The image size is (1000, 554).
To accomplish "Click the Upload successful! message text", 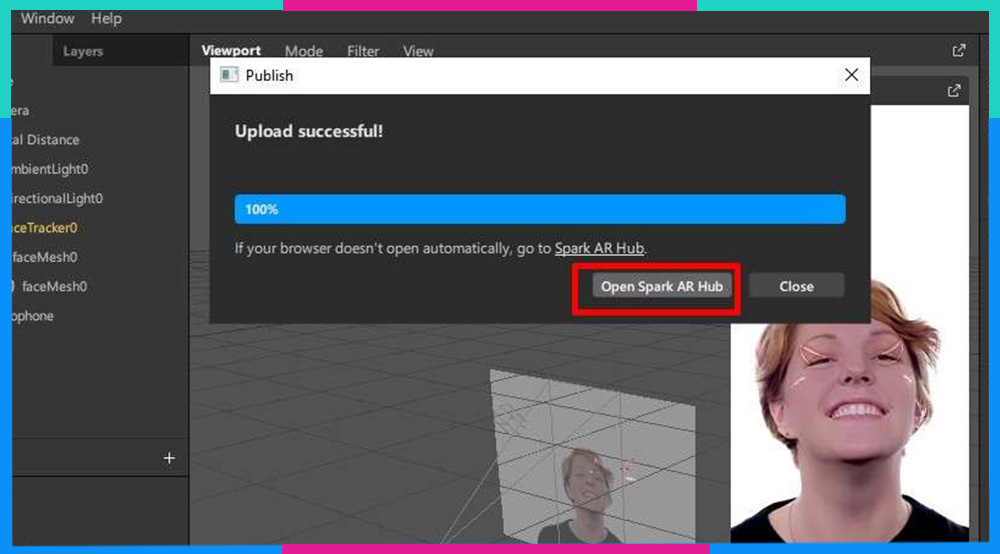I will [x=309, y=131].
